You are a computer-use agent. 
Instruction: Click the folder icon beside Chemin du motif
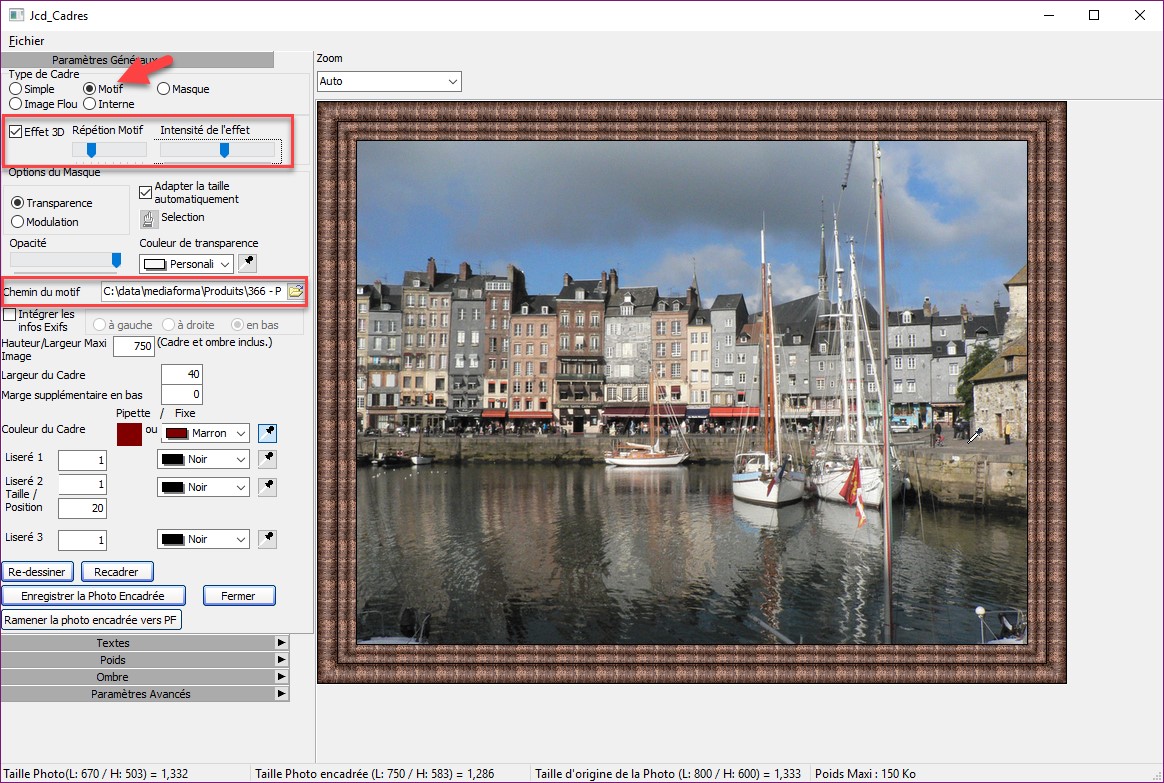click(295, 291)
